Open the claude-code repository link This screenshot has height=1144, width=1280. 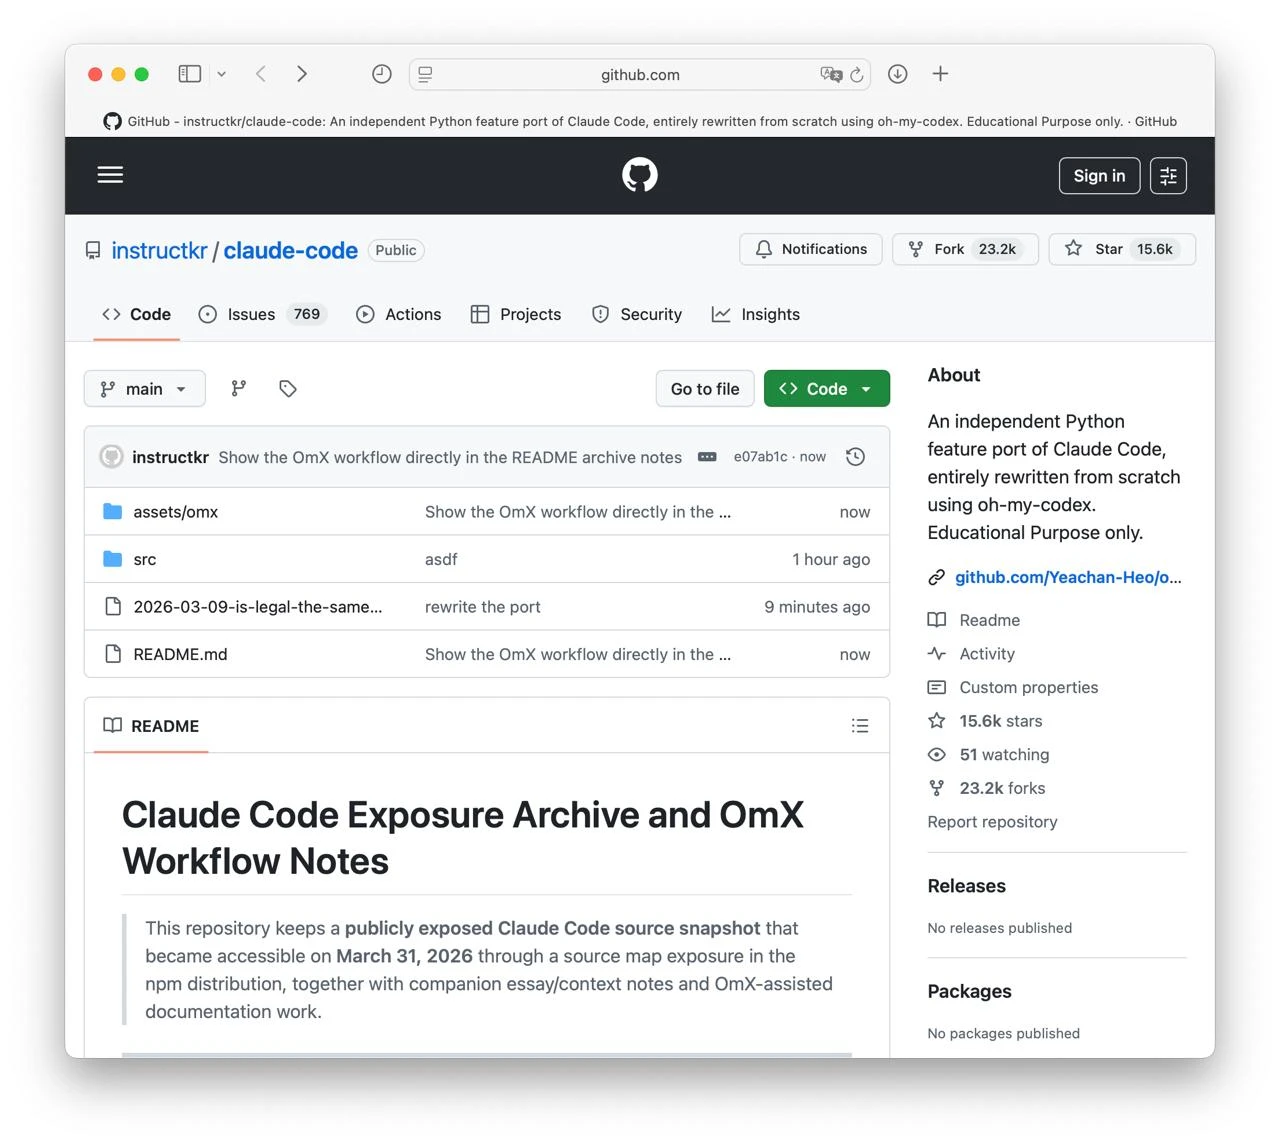pos(290,250)
